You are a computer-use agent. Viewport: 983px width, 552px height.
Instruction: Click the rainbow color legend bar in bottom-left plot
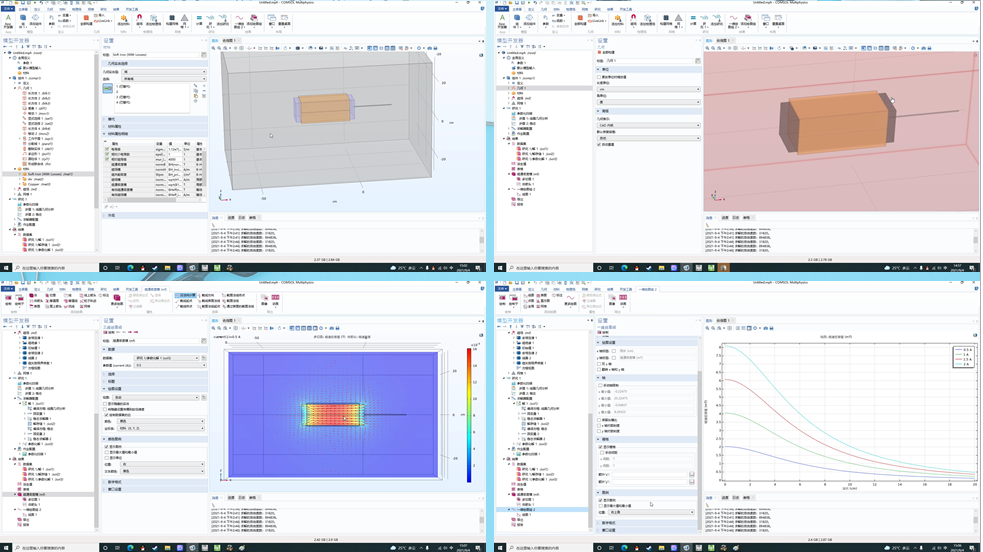point(469,415)
